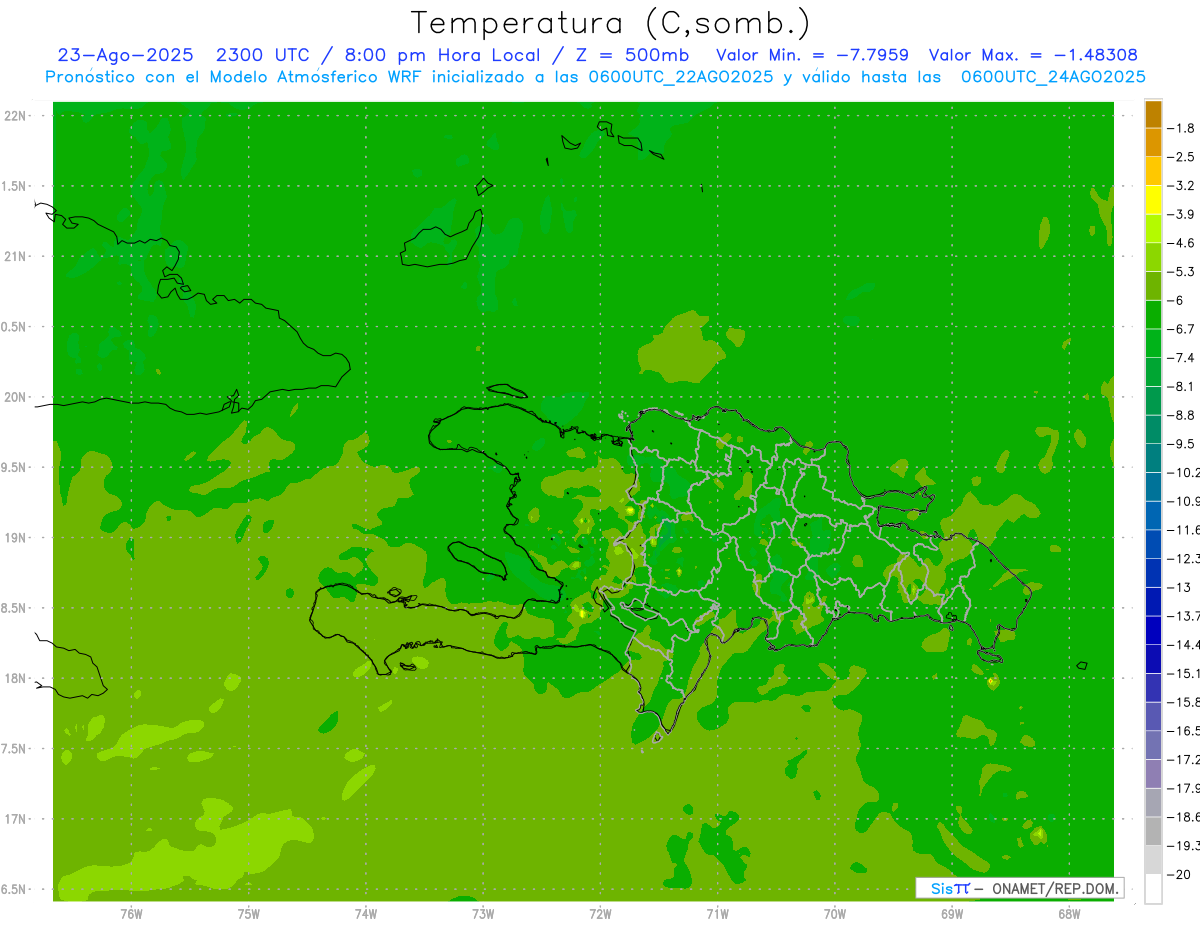Pick the yellow swatch between -3.2 and -3.9
The image size is (1200, 927).
[1153, 200]
